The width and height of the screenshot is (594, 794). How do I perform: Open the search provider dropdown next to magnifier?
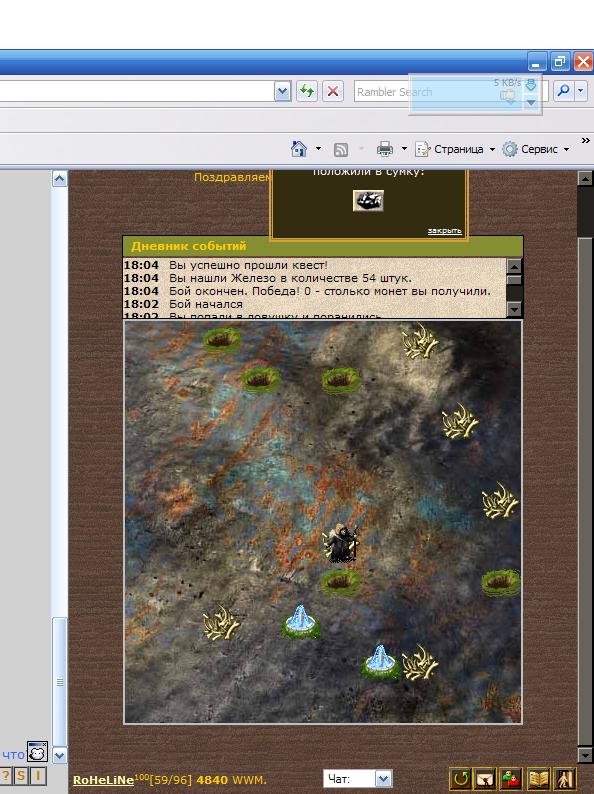point(580,91)
